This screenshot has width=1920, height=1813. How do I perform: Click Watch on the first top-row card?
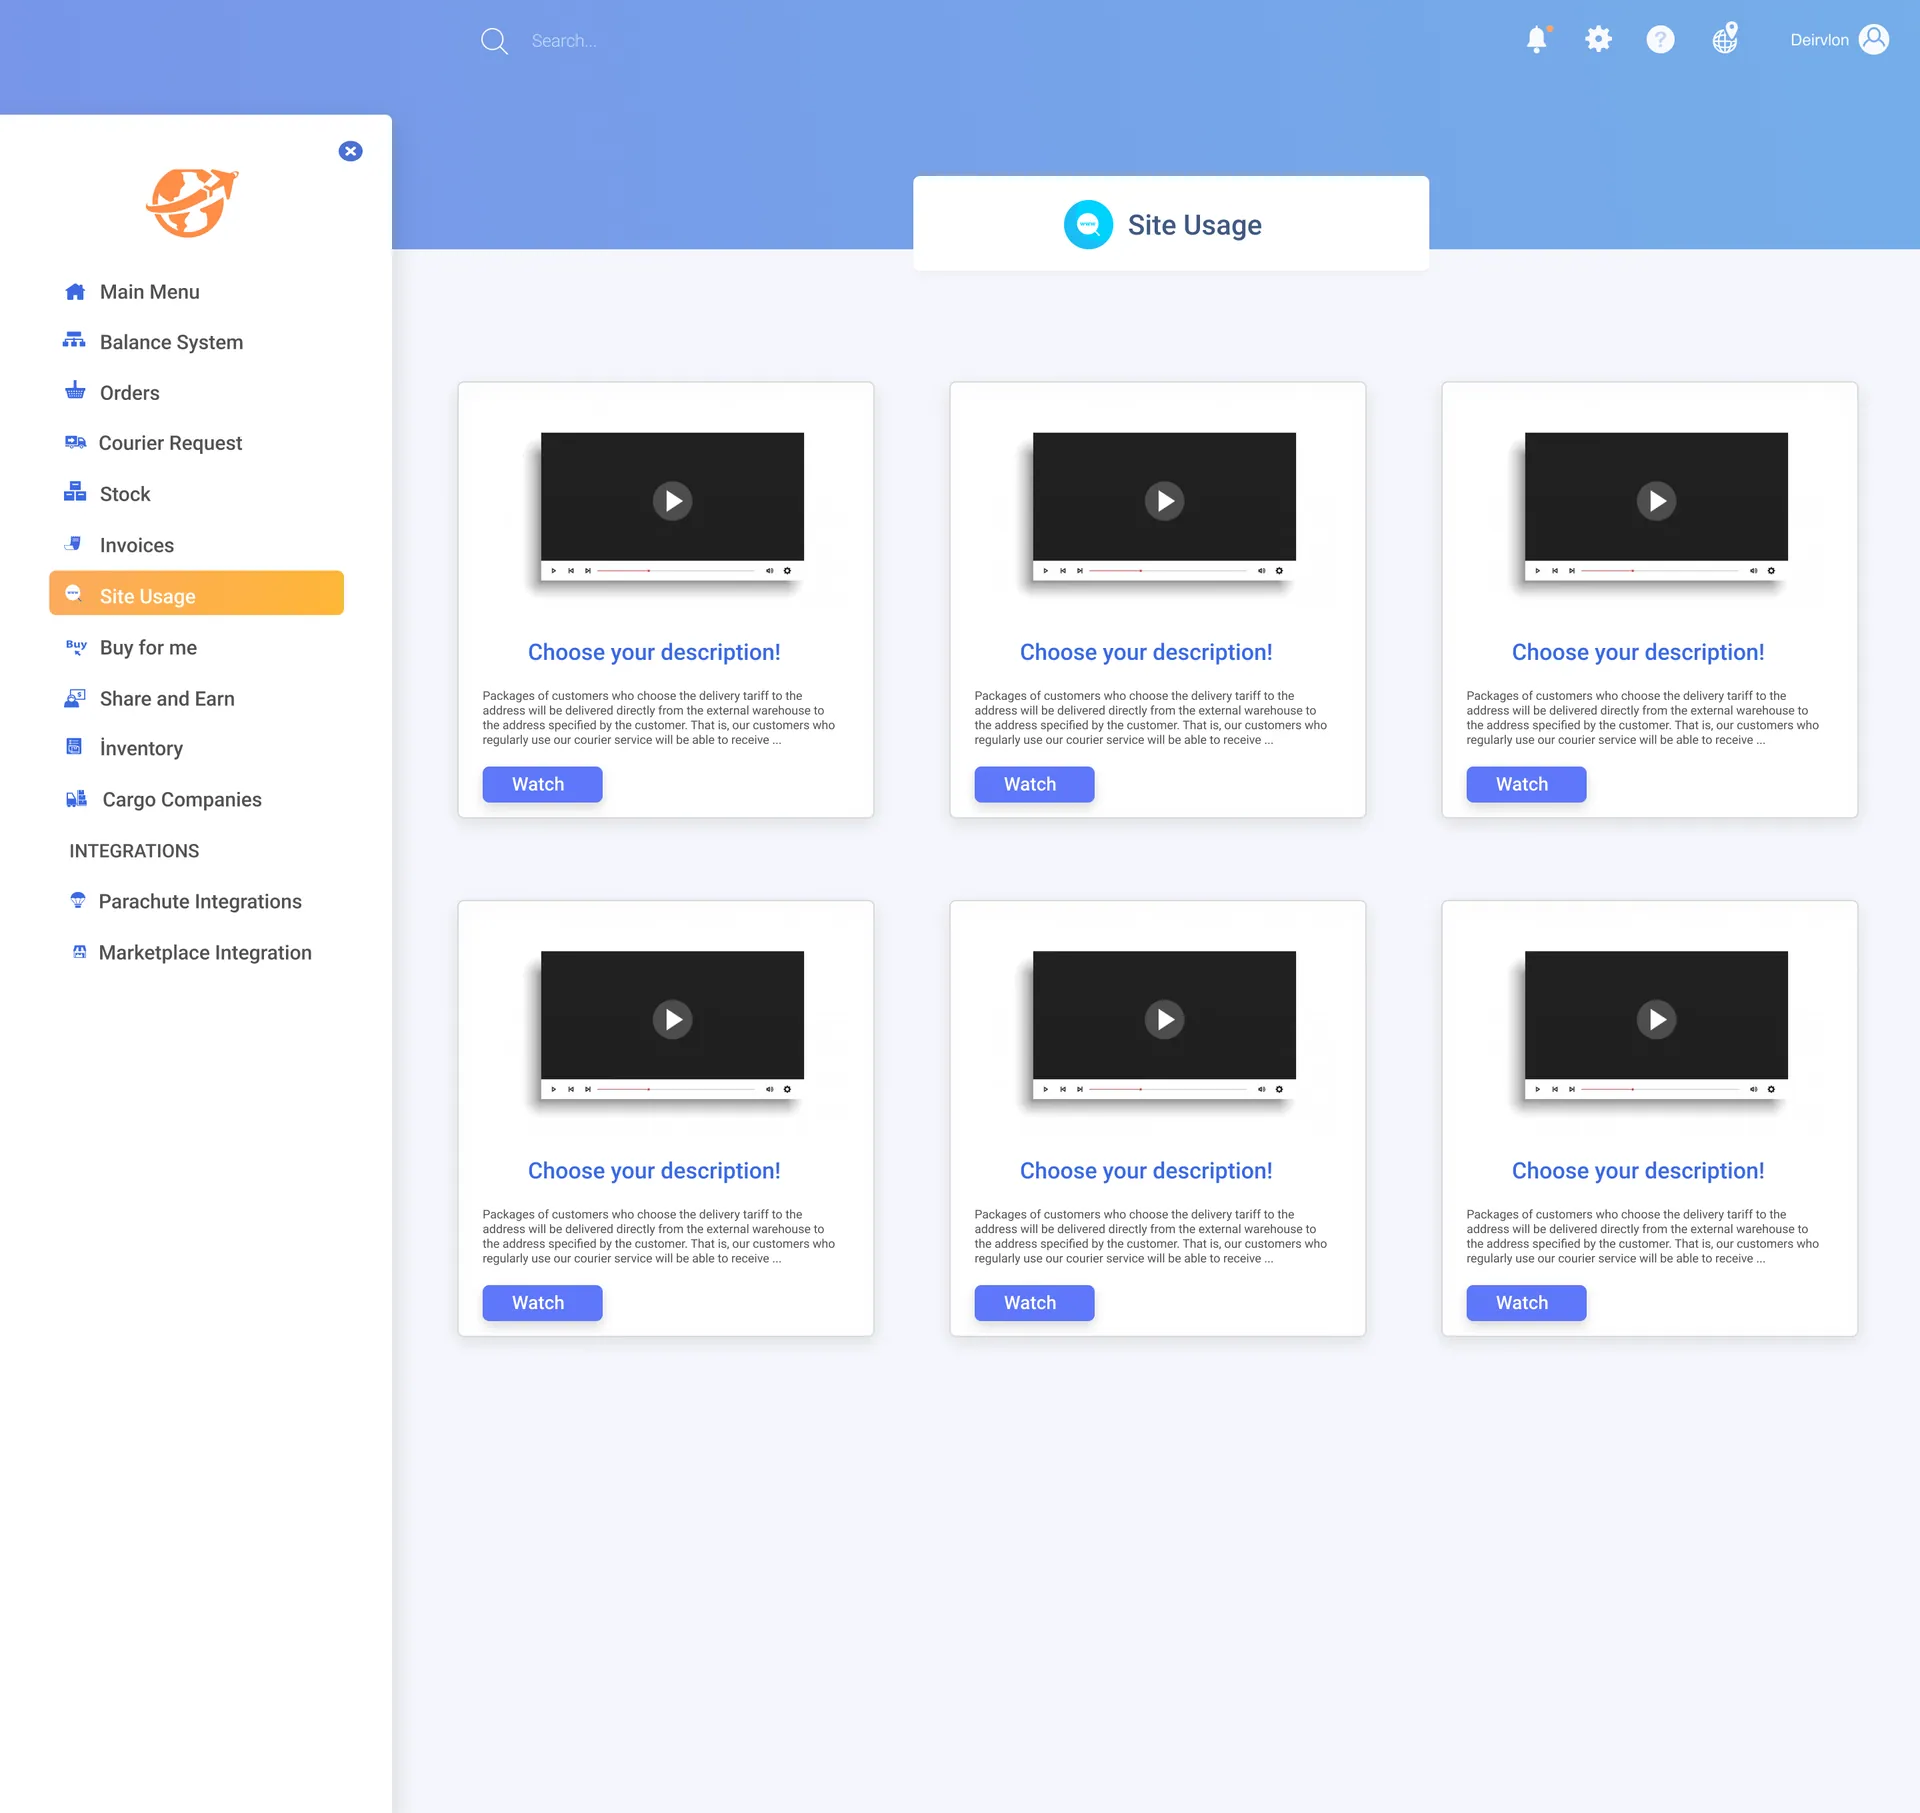point(542,785)
